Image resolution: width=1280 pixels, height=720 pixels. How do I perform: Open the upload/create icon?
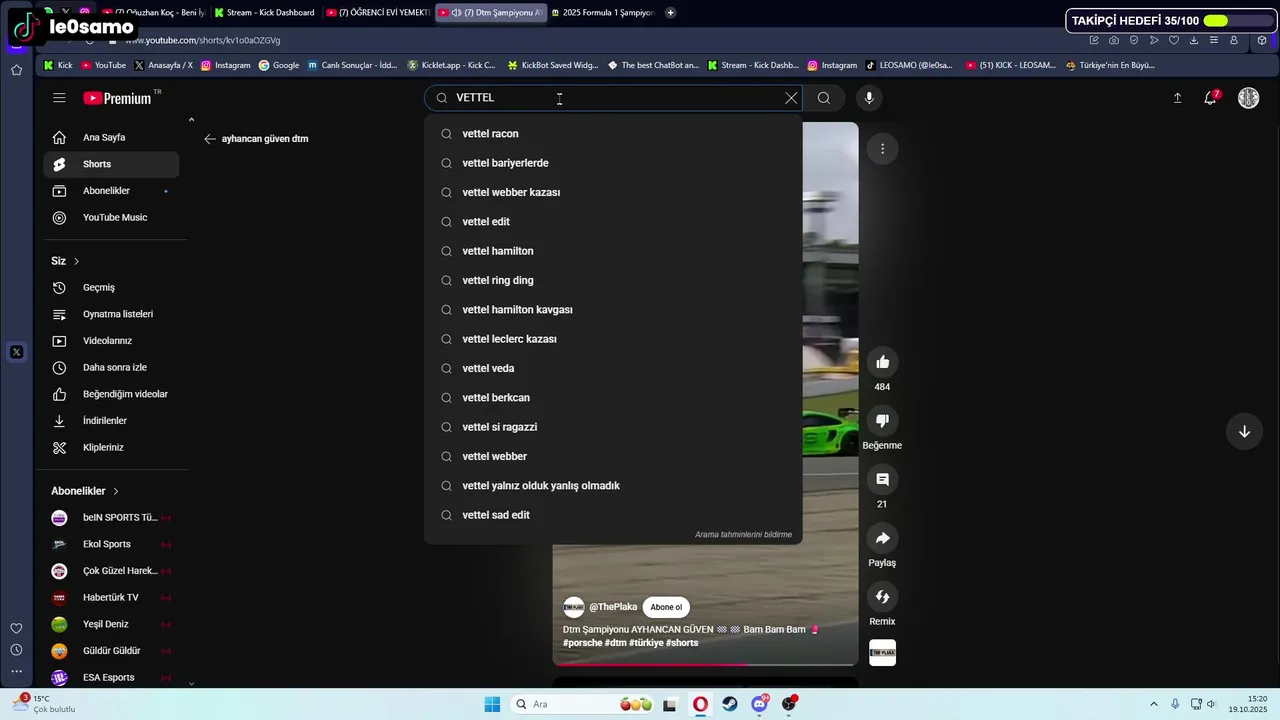pyautogui.click(x=1177, y=98)
